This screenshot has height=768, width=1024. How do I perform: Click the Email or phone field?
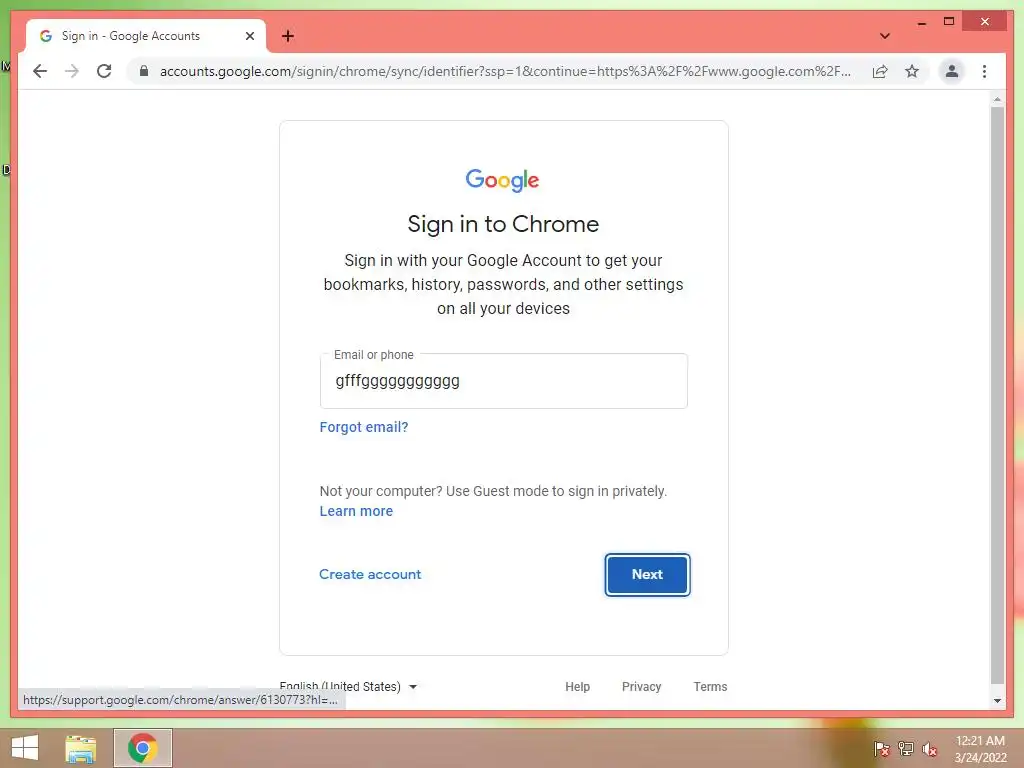(x=504, y=381)
